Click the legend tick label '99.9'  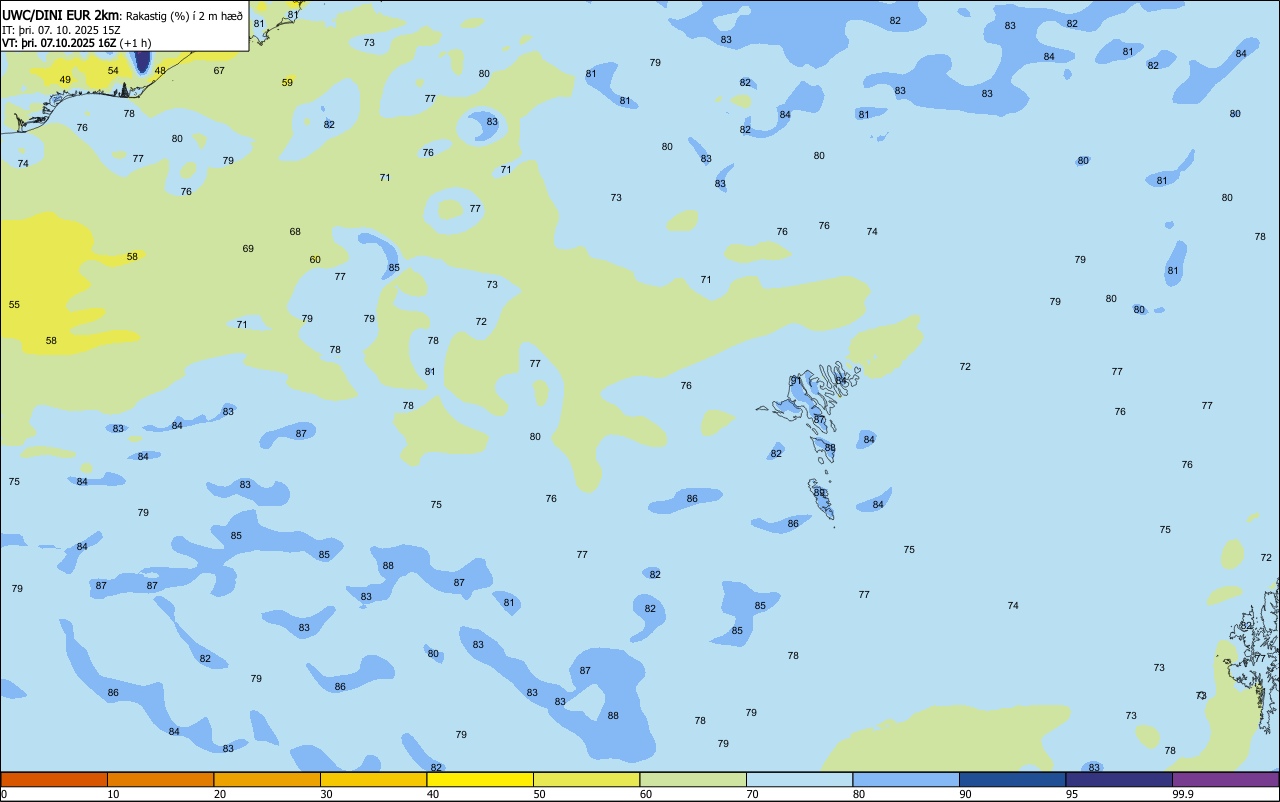[1185, 794]
